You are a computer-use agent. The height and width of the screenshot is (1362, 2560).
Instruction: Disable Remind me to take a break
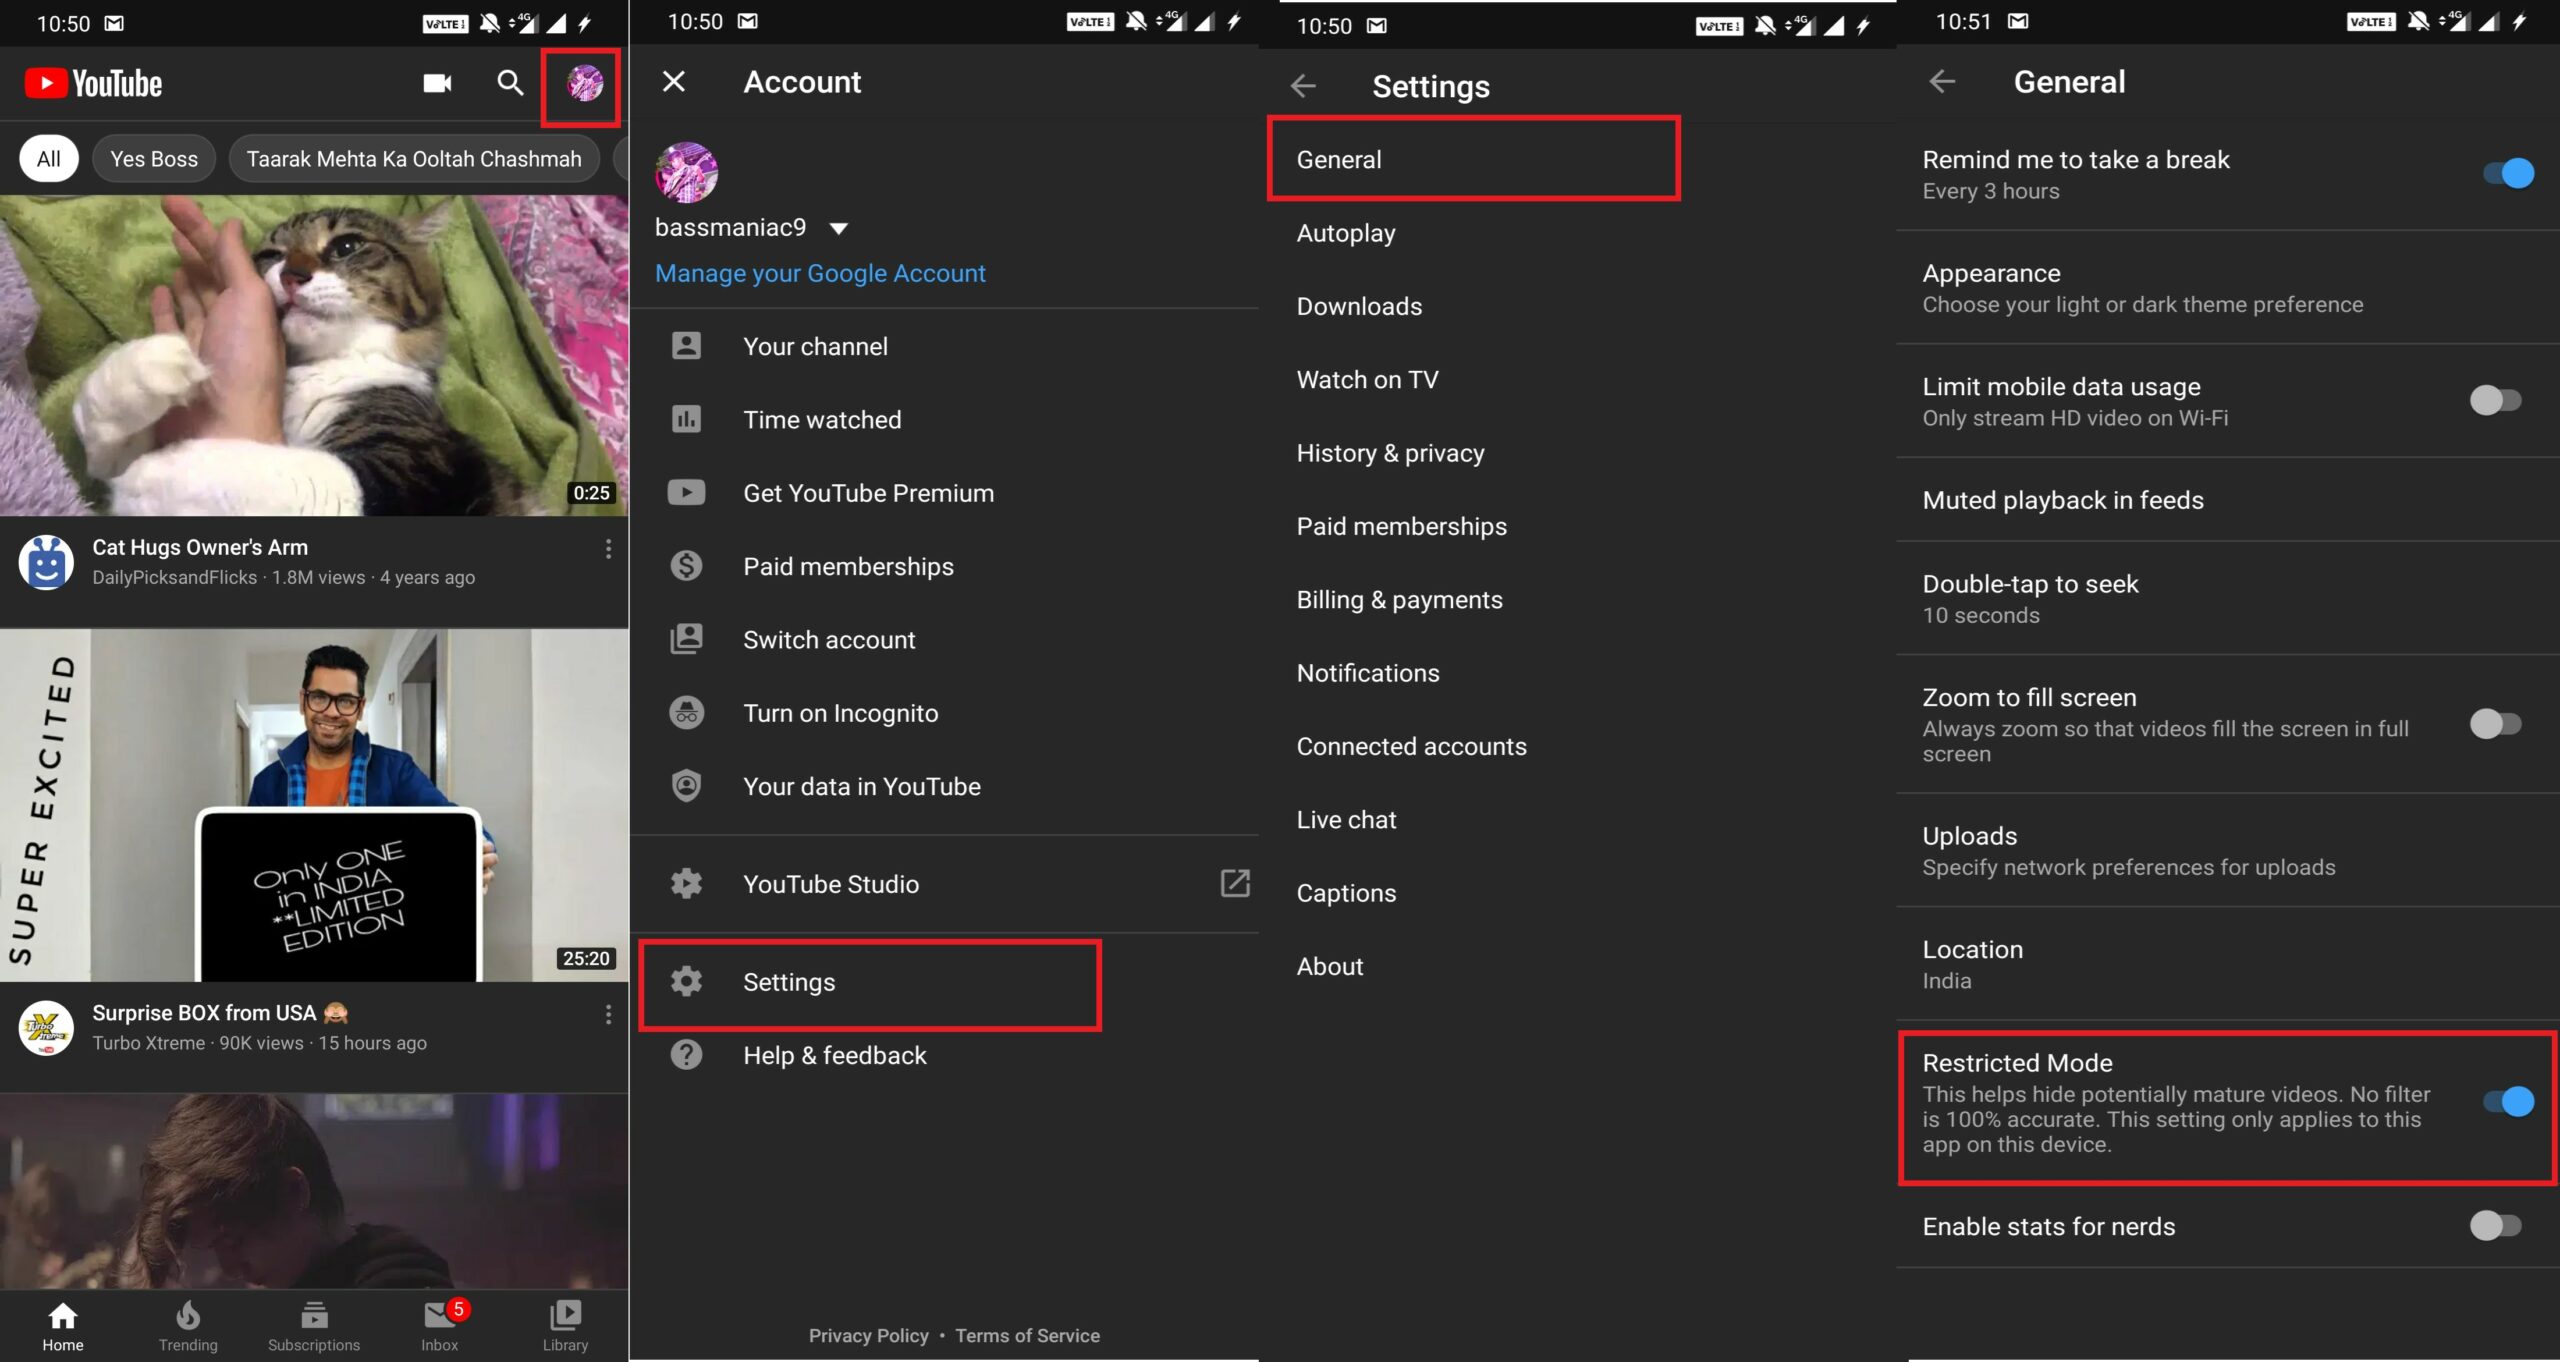tap(2507, 174)
